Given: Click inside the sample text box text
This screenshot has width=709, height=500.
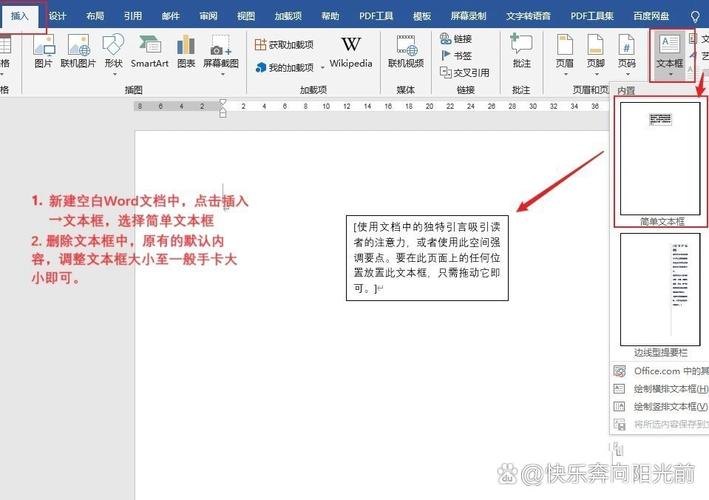Looking at the screenshot, I should 427,257.
